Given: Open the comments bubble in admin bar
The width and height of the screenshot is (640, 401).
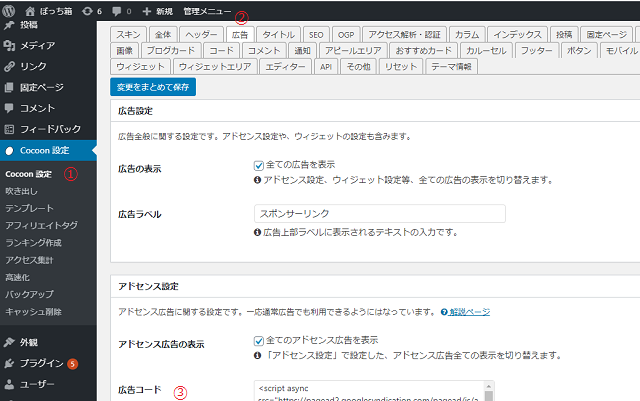Looking at the screenshot, I should click(x=121, y=9).
